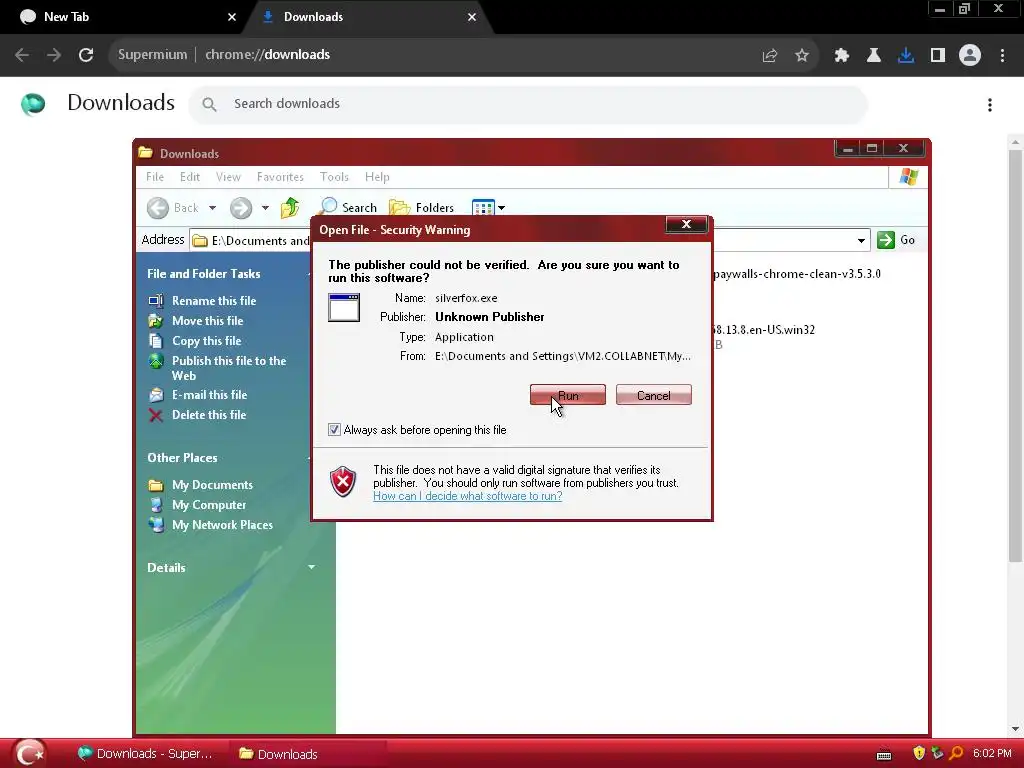Go up one folder level in Explorer

click(x=290, y=208)
